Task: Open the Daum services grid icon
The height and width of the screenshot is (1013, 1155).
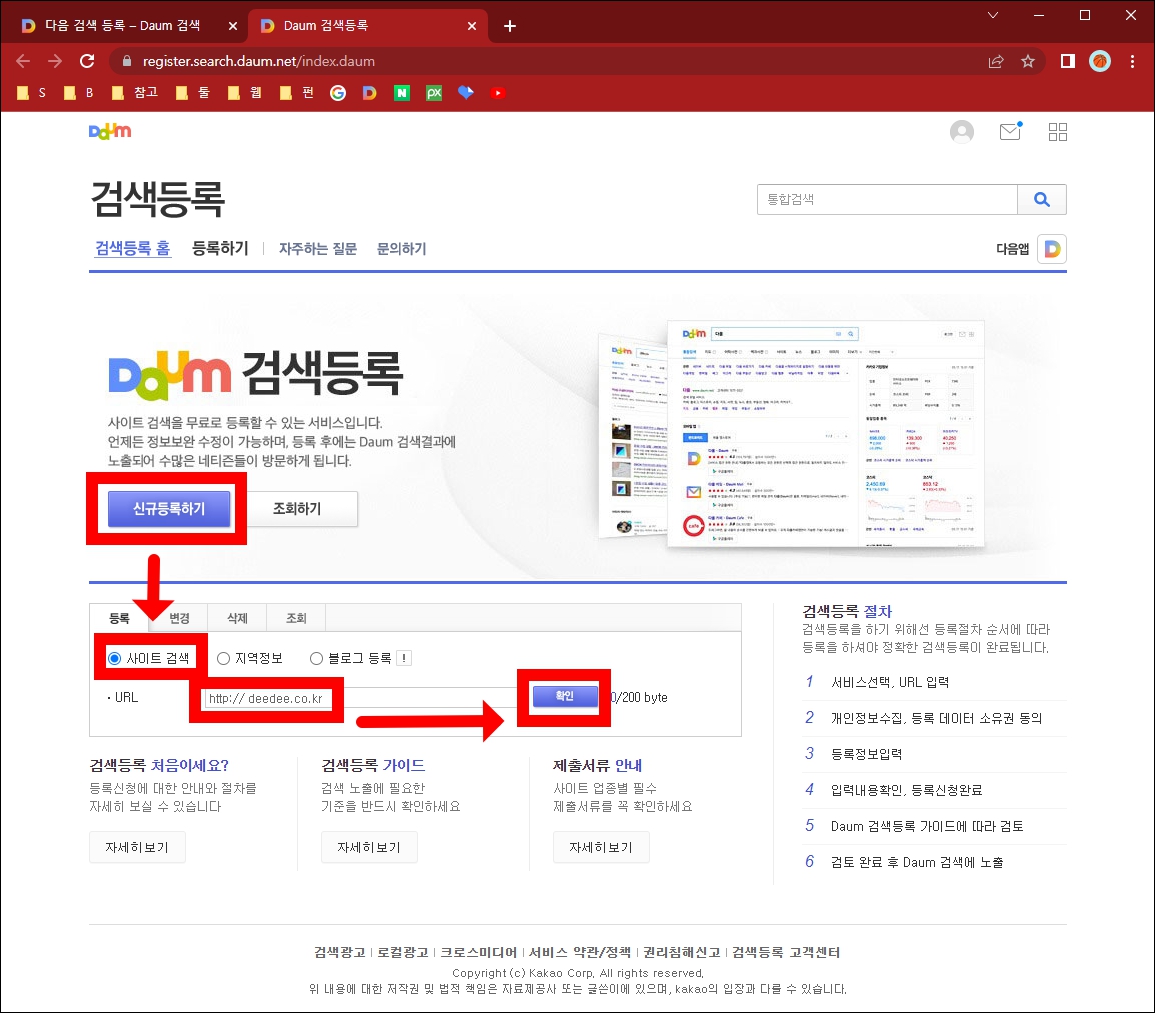Action: click(x=1057, y=132)
